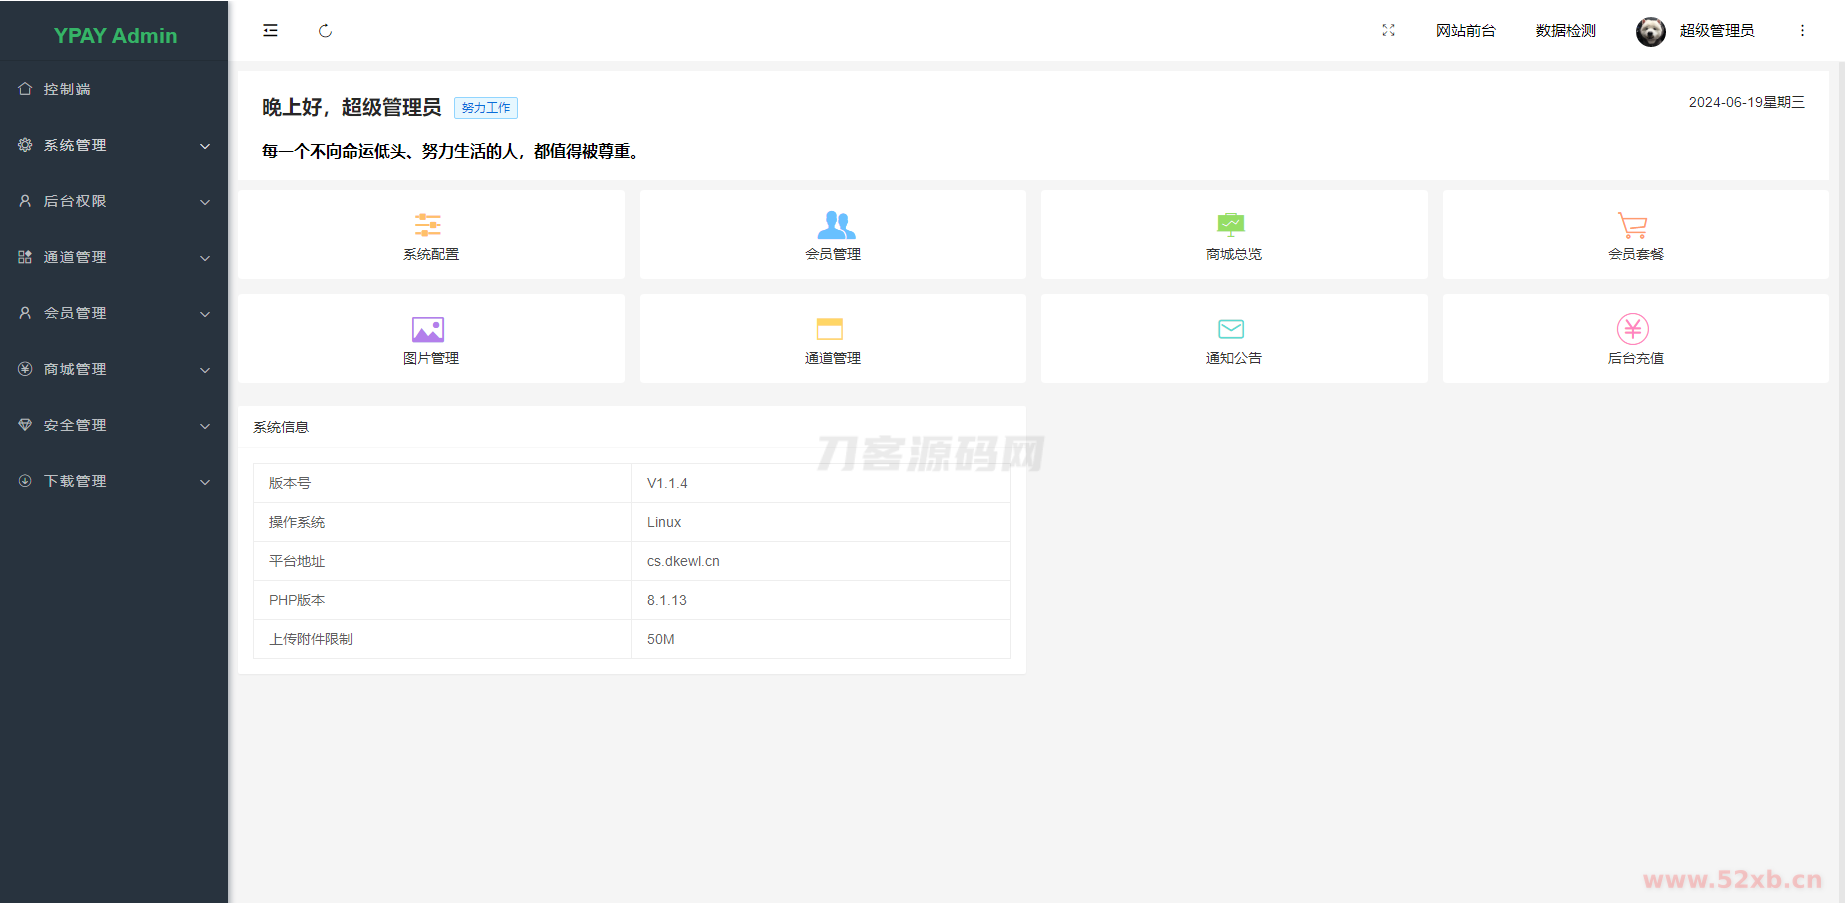Click the refresh page icon

pyautogui.click(x=325, y=31)
